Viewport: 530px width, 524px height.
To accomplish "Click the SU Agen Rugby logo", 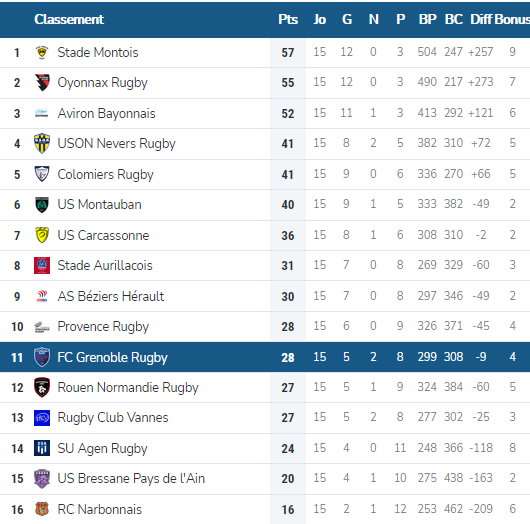I will click(x=42, y=448).
